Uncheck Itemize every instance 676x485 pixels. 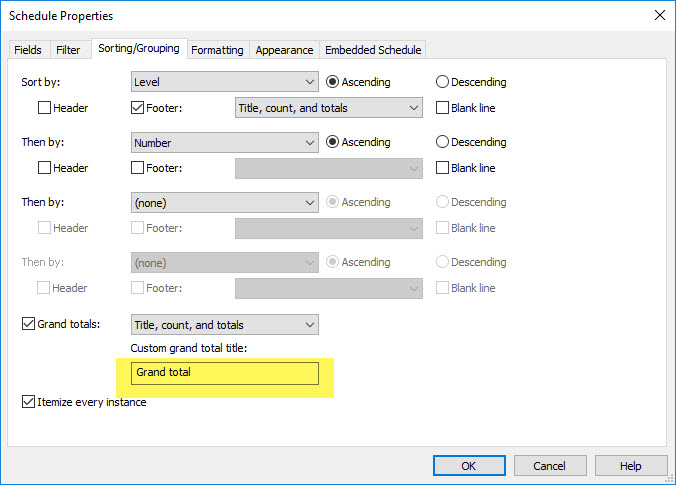click(x=28, y=401)
